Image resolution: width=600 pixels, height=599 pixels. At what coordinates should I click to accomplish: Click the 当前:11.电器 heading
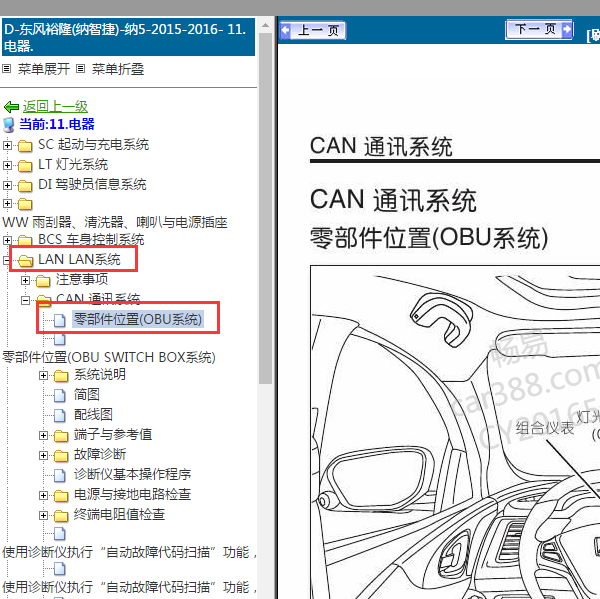pyautogui.click(x=57, y=124)
